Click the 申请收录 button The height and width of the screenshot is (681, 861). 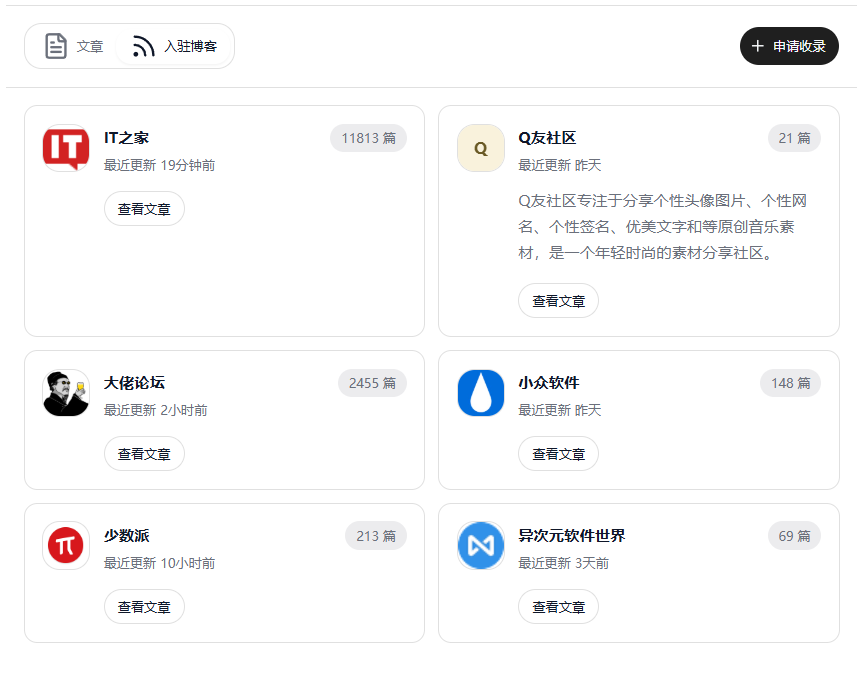tap(789, 46)
